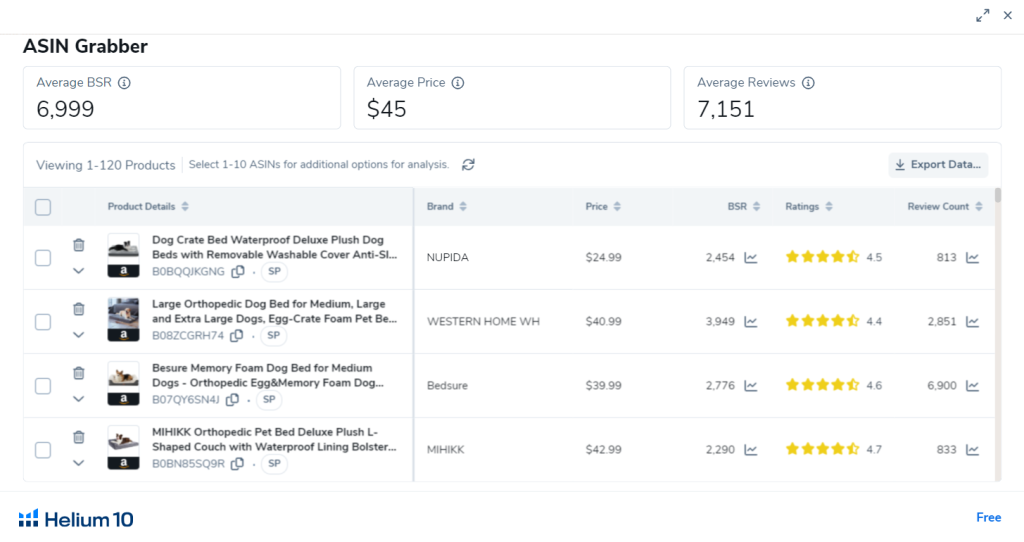Click the WESTERN HOME WH product thumbnail
The image size is (1024, 542).
(x=123, y=319)
